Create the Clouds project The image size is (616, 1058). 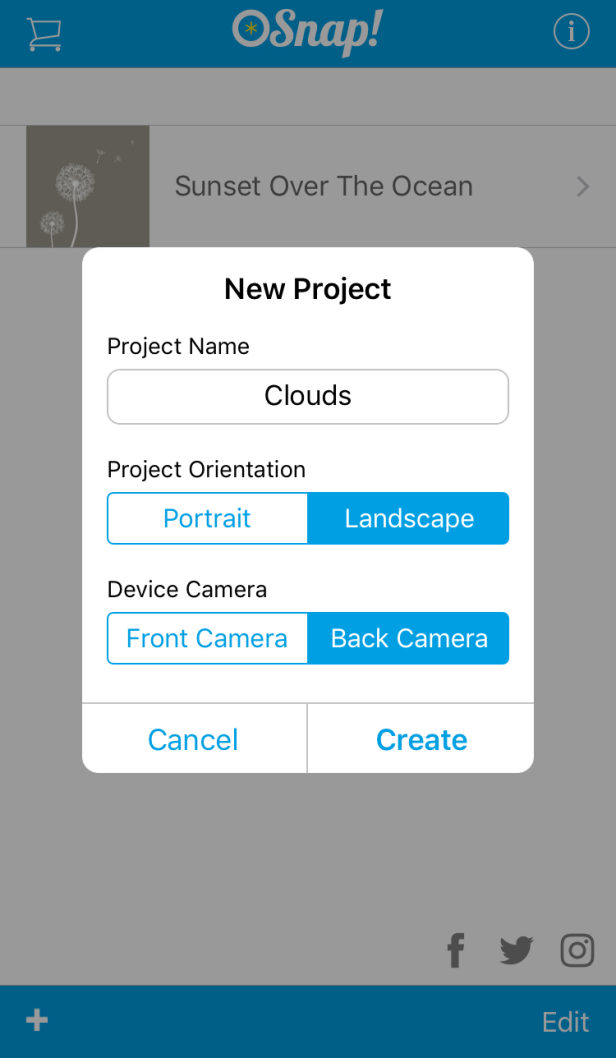421,739
